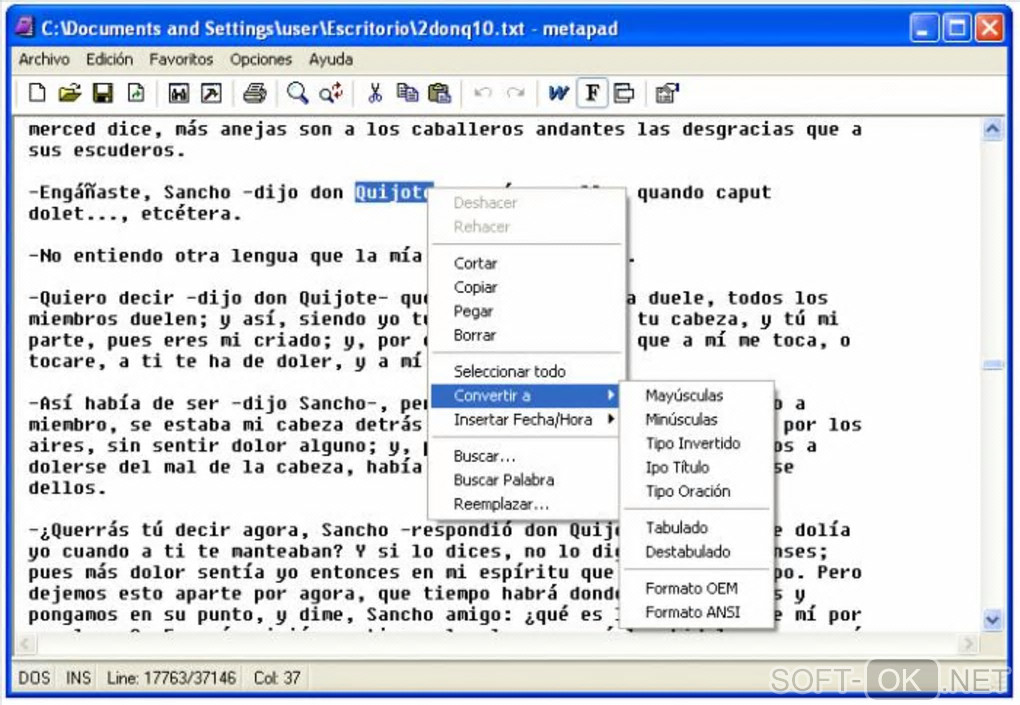The image size is (1020, 705).
Task: Choose Cortar in context menu
Action: click(x=526, y=263)
